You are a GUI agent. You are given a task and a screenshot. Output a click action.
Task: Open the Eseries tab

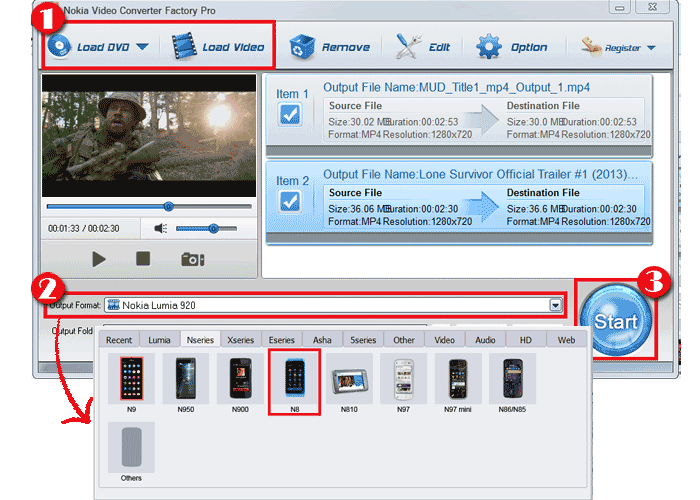(x=282, y=340)
